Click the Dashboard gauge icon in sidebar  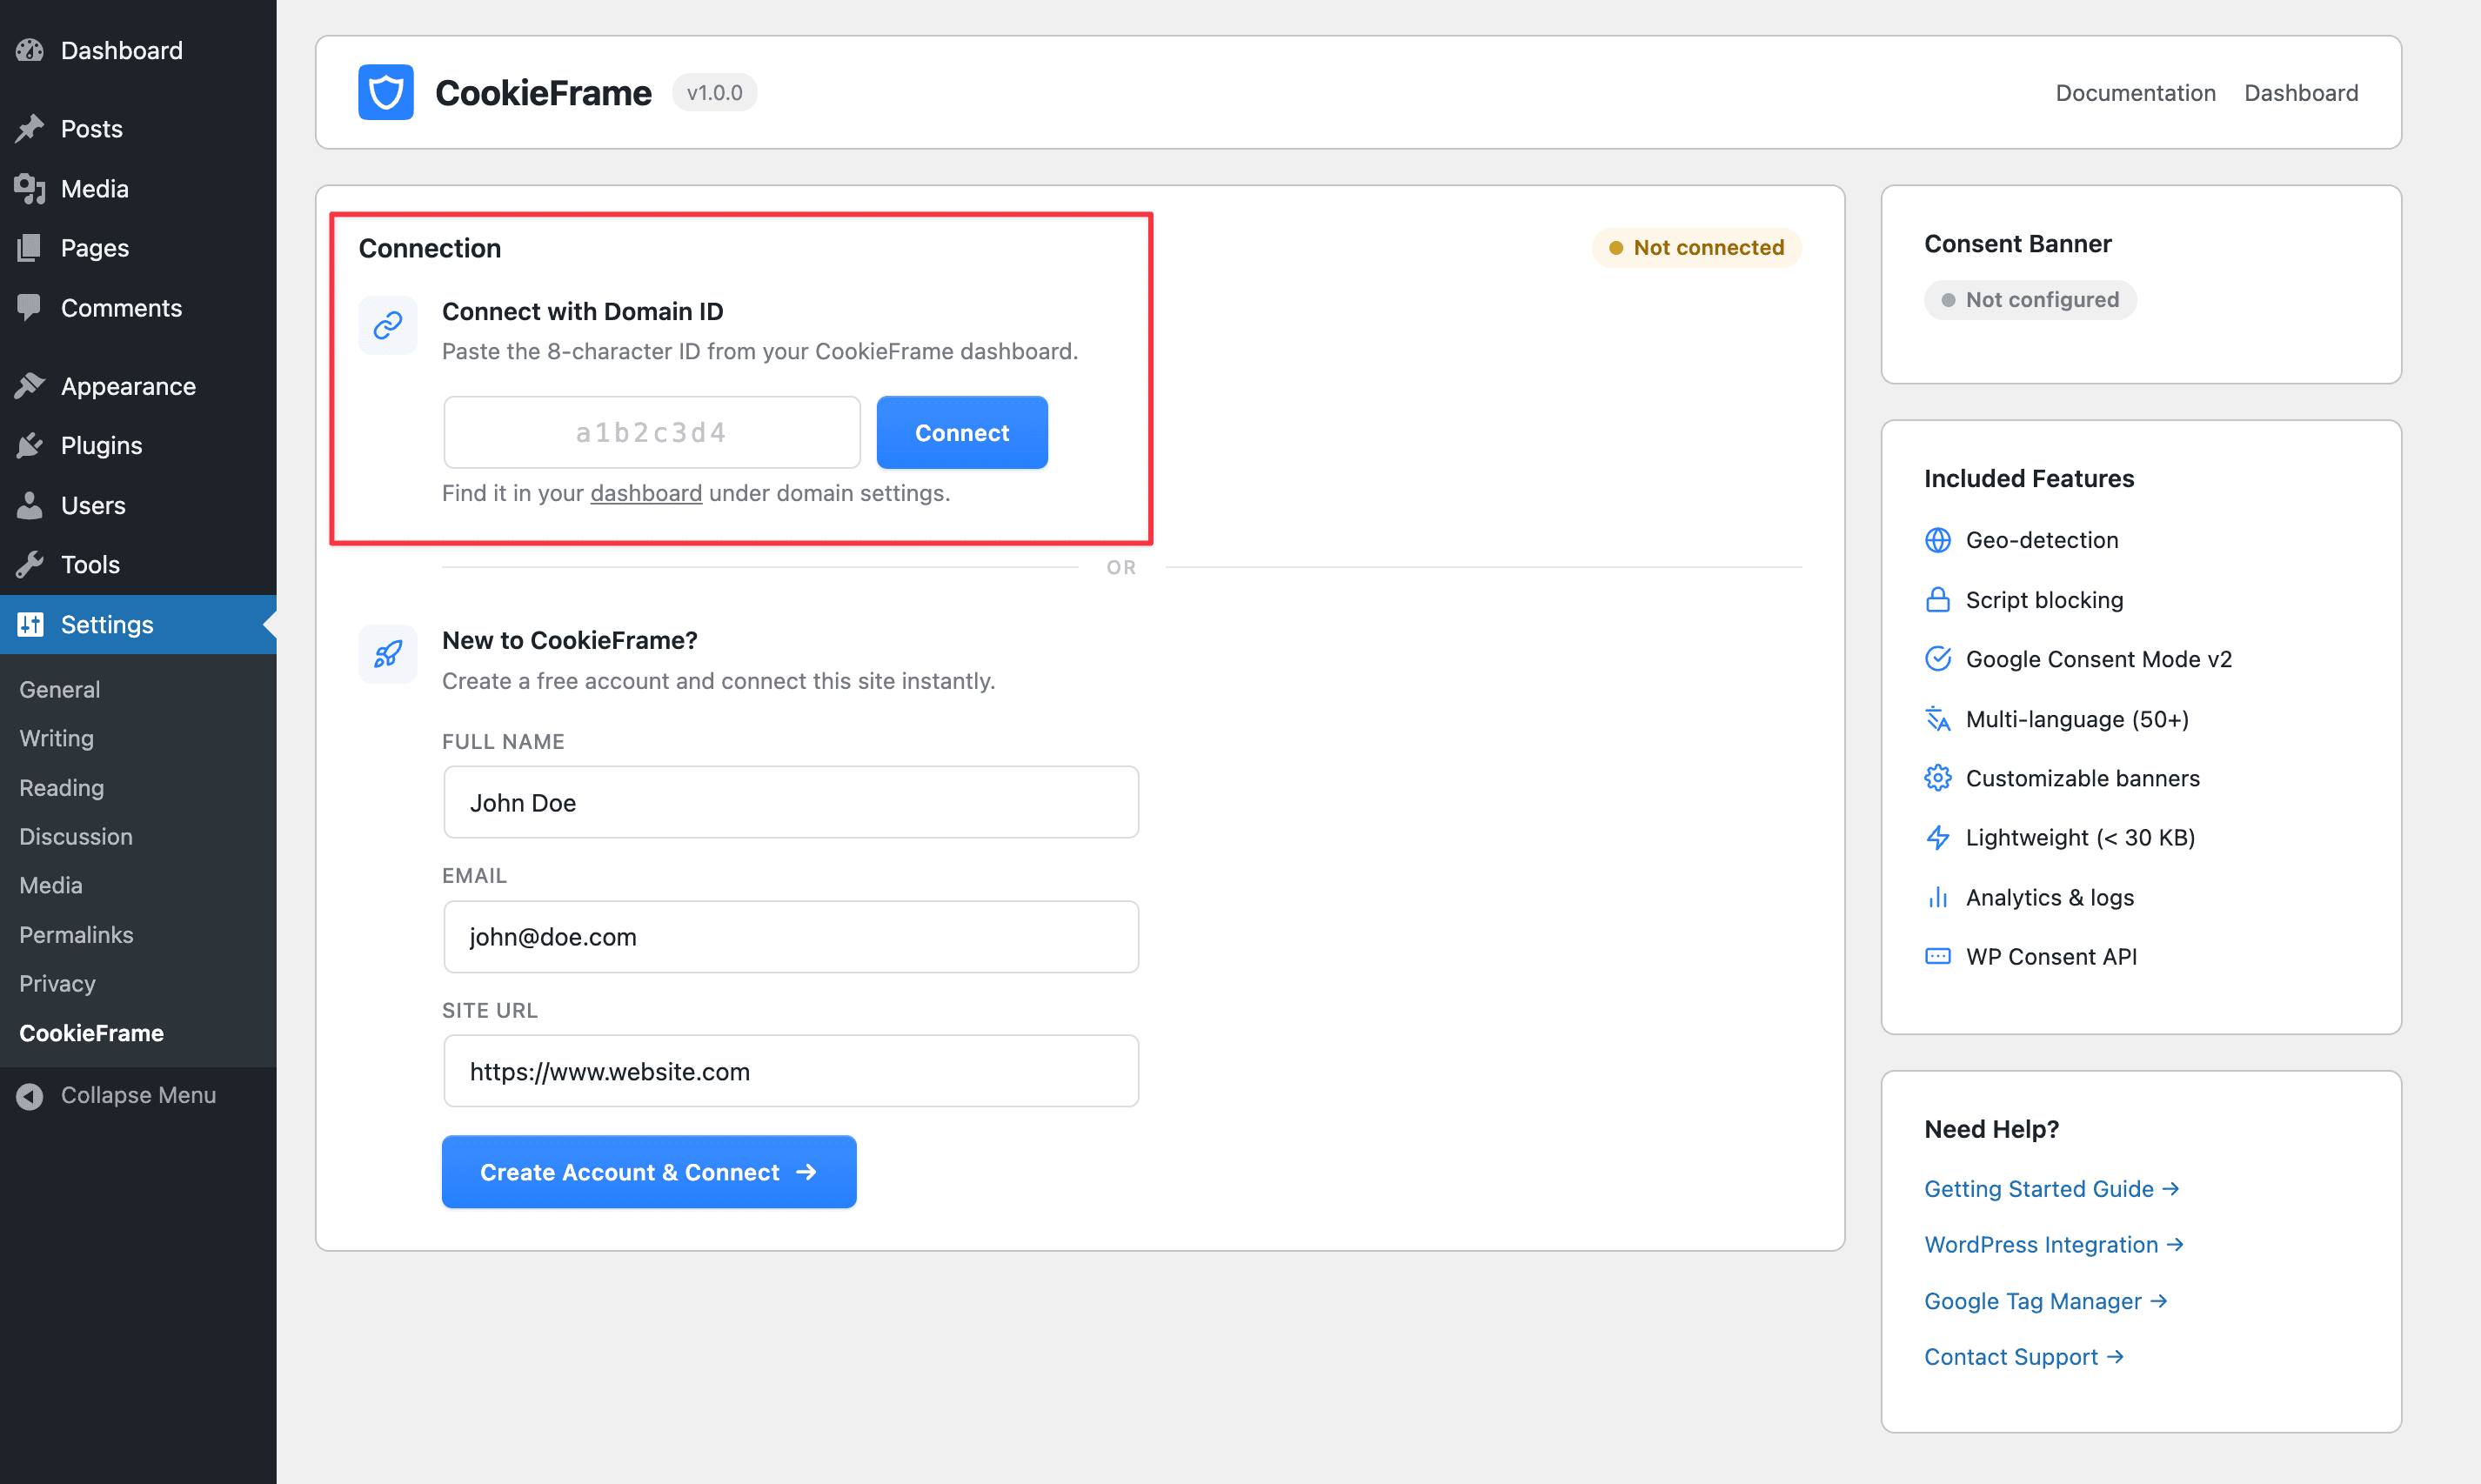click(30, 50)
